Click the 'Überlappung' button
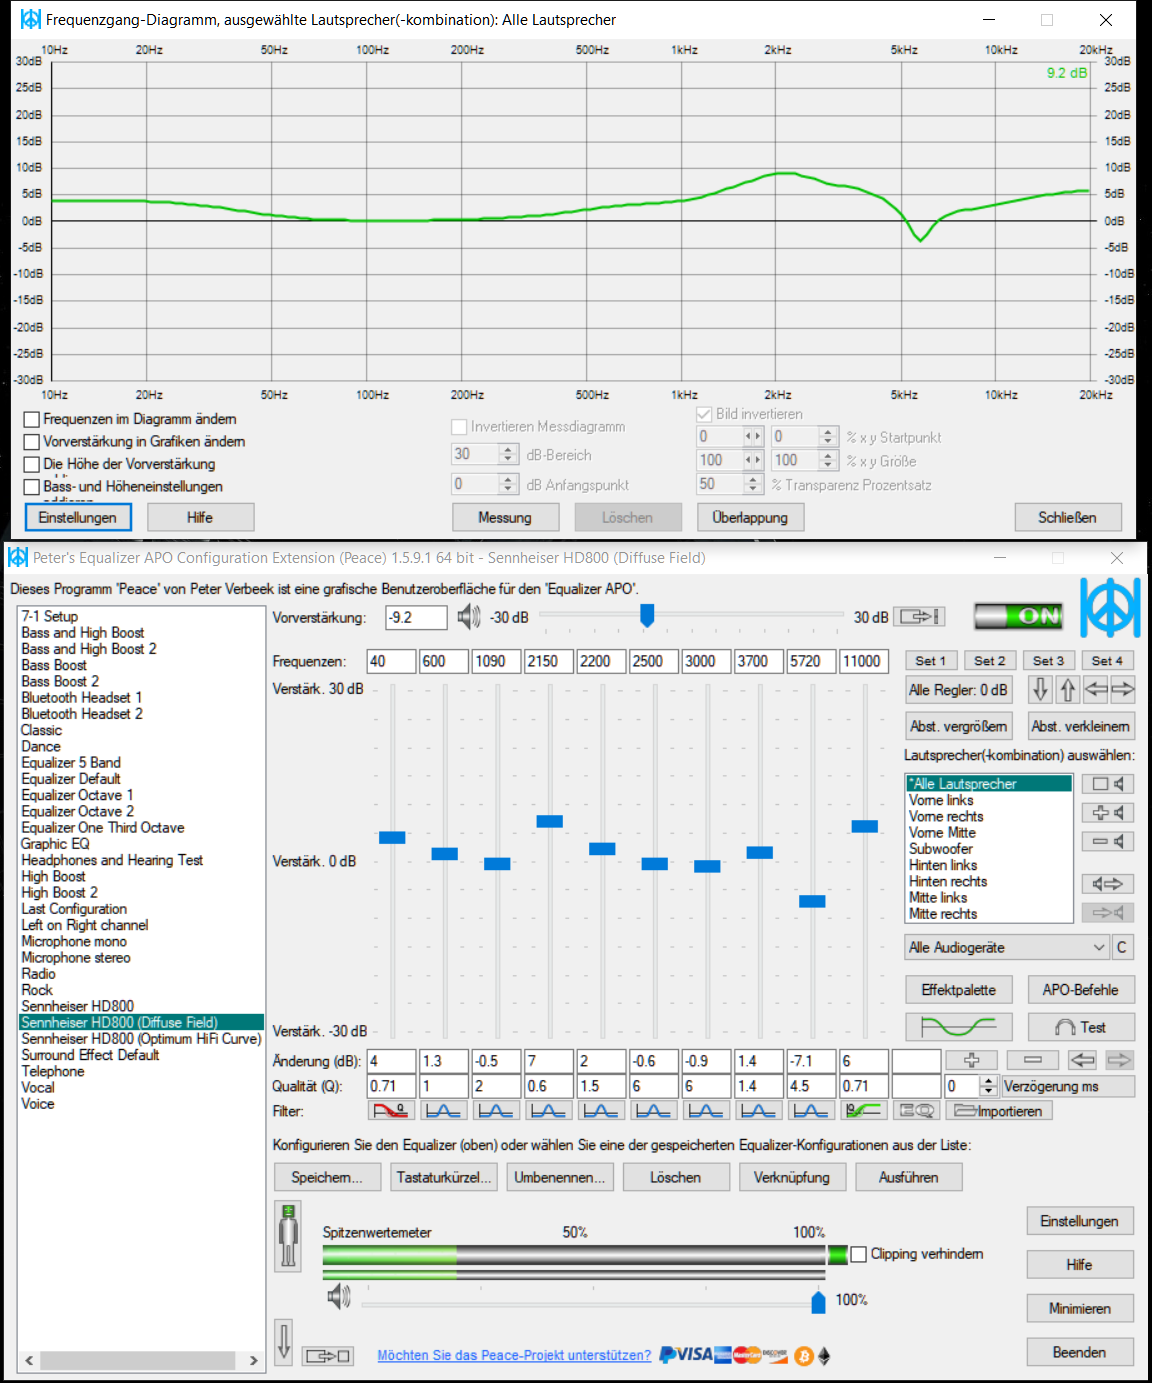This screenshot has height=1383, width=1152. point(750,517)
